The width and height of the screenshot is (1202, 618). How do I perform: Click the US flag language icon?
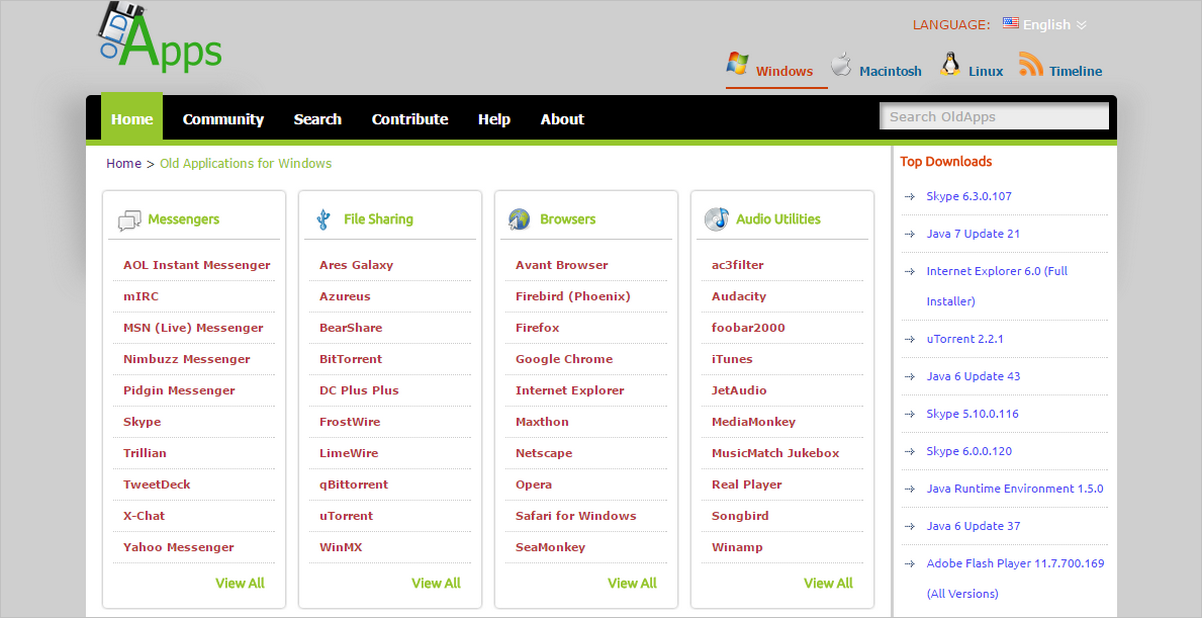[1011, 23]
